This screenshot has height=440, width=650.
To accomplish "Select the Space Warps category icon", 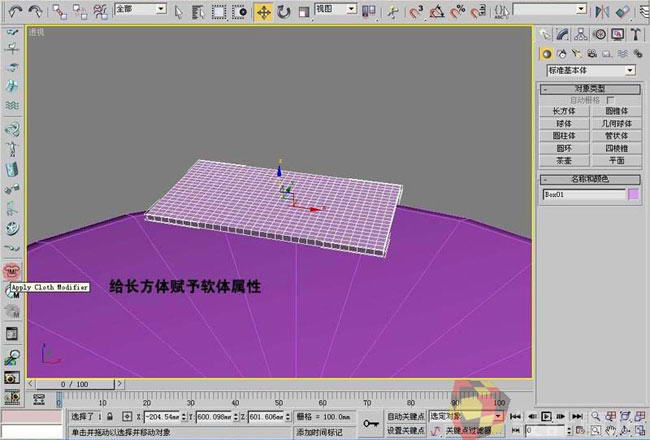I will pyautogui.click(x=622, y=54).
